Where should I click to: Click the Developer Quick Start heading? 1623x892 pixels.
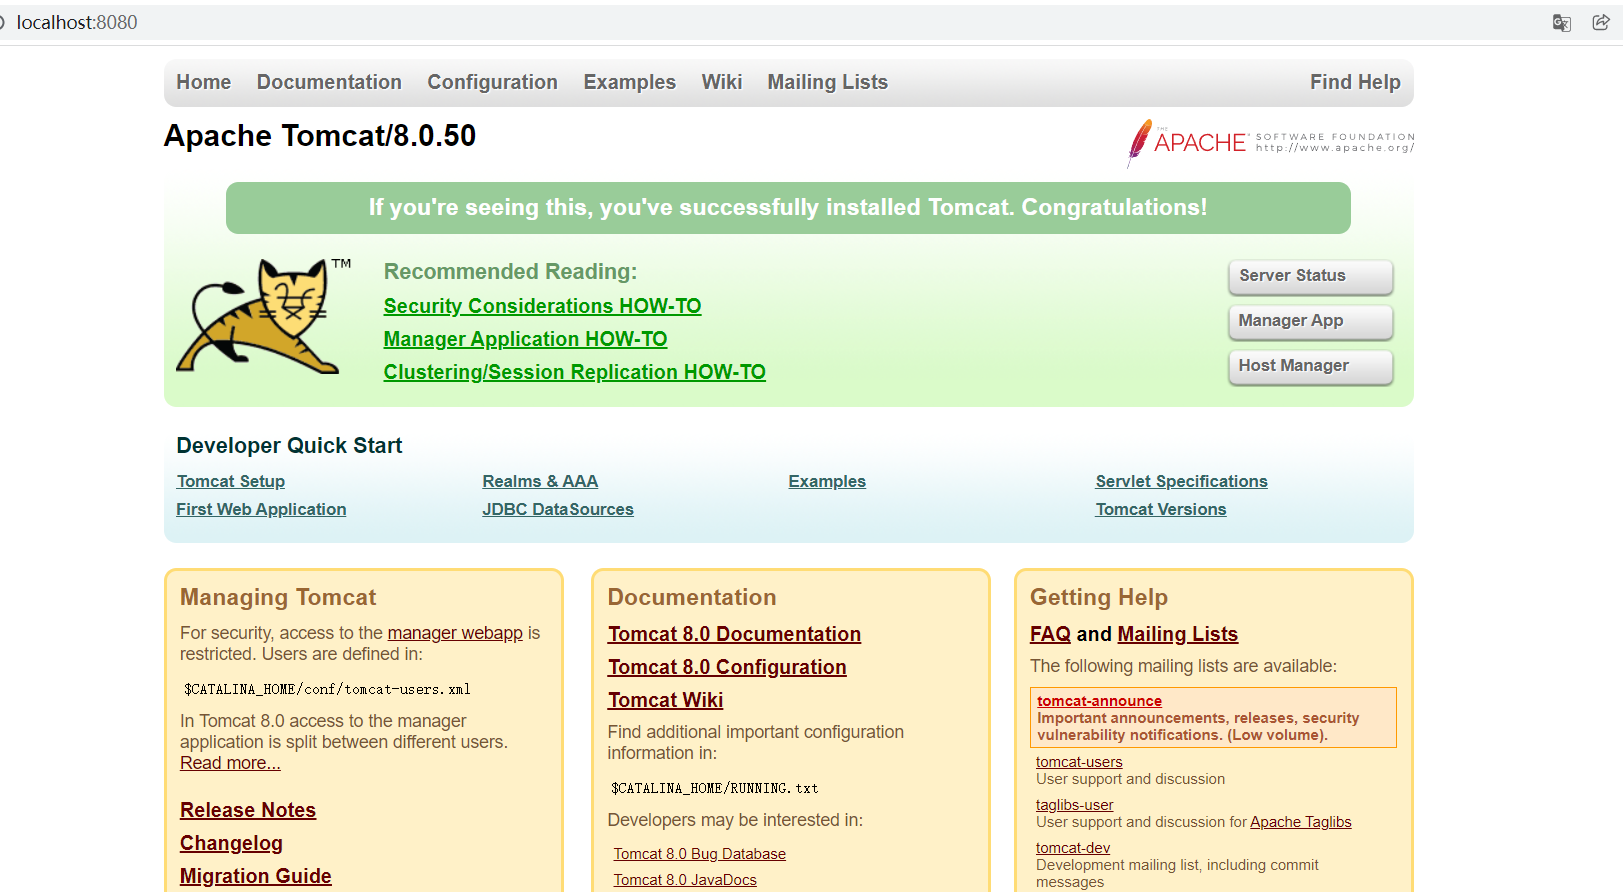(289, 446)
